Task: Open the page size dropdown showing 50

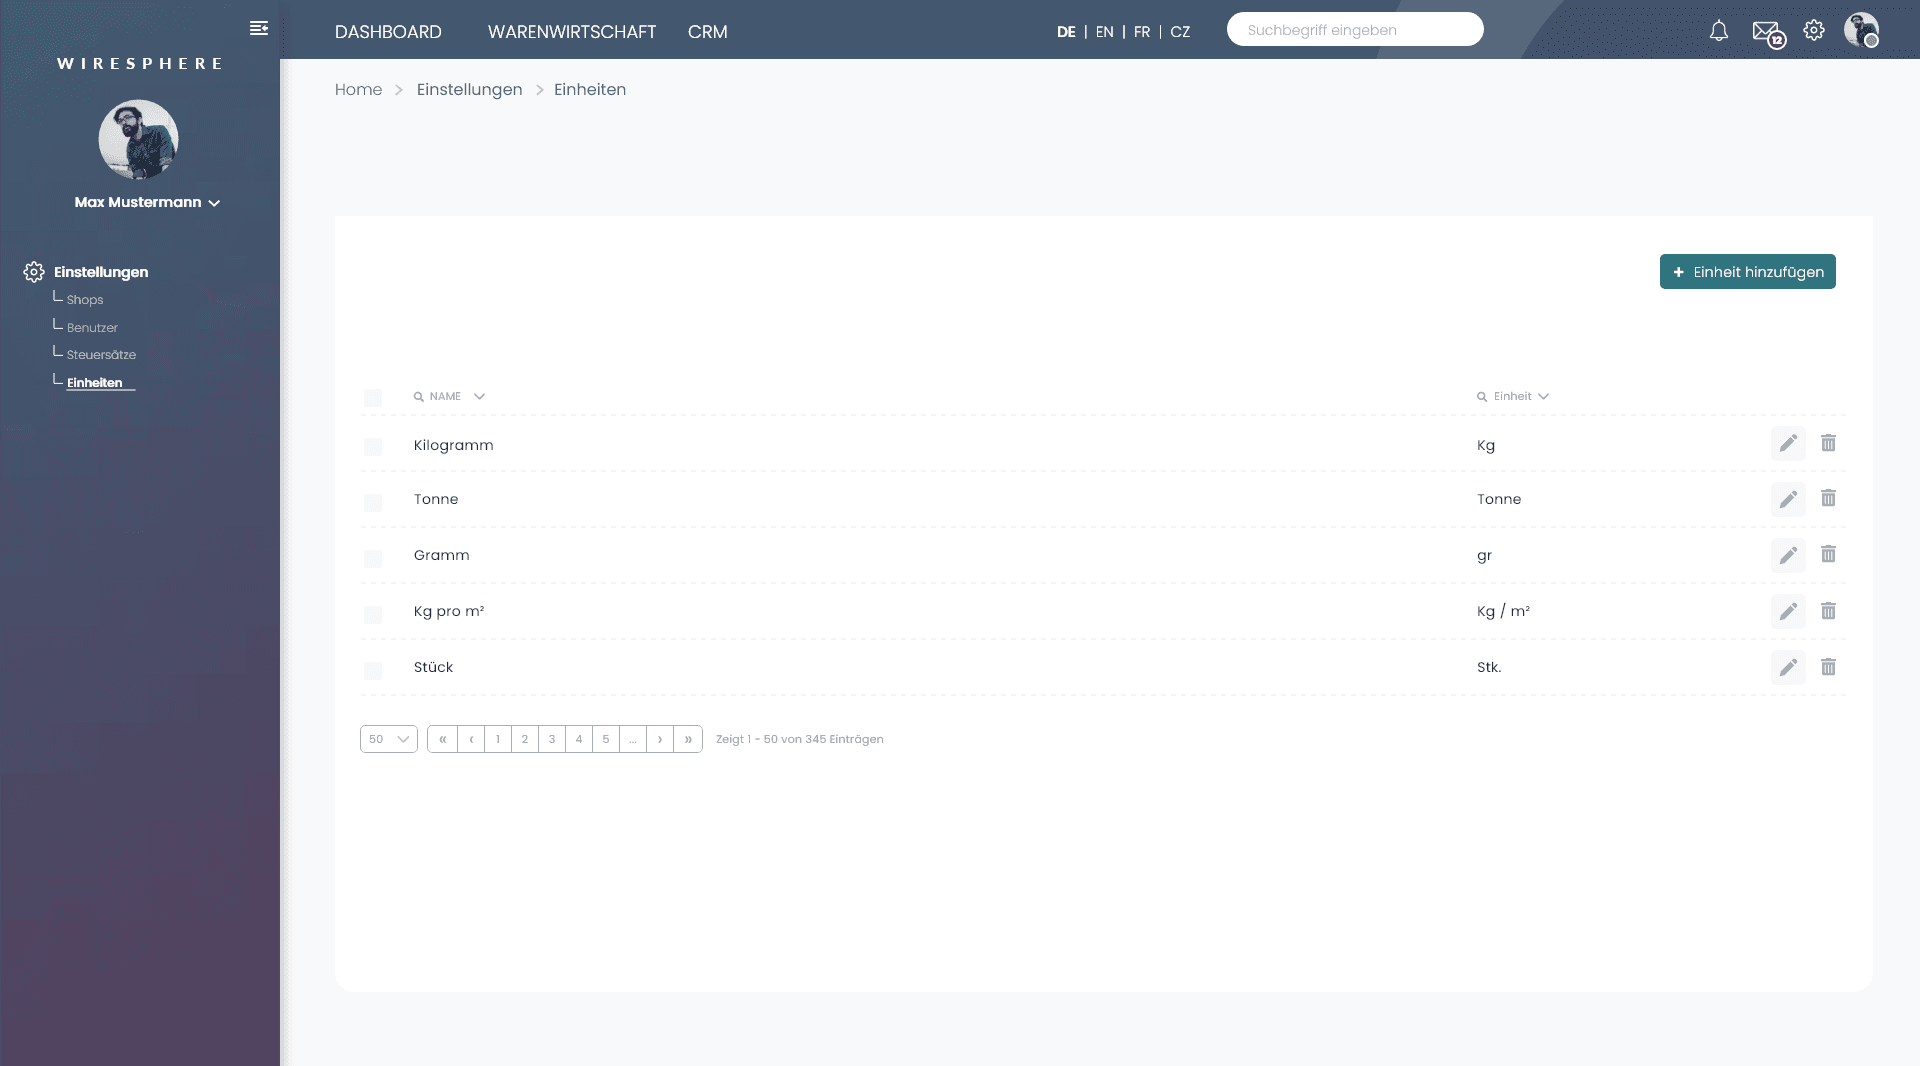Action: (388, 739)
